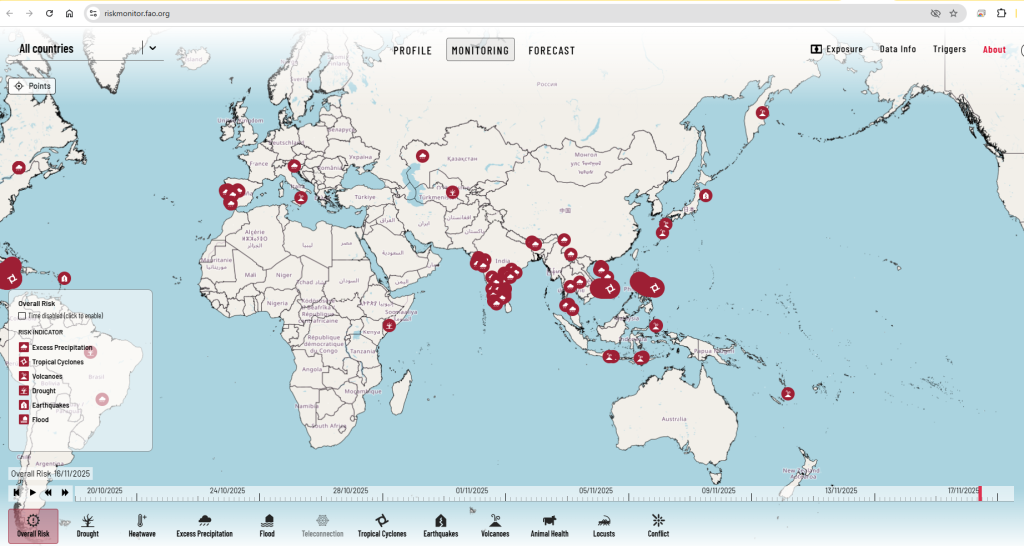Image resolution: width=1024 pixels, height=546 pixels.
Task: Show the Excess Precipitation layer in bottom bar
Action: (x=204, y=525)
